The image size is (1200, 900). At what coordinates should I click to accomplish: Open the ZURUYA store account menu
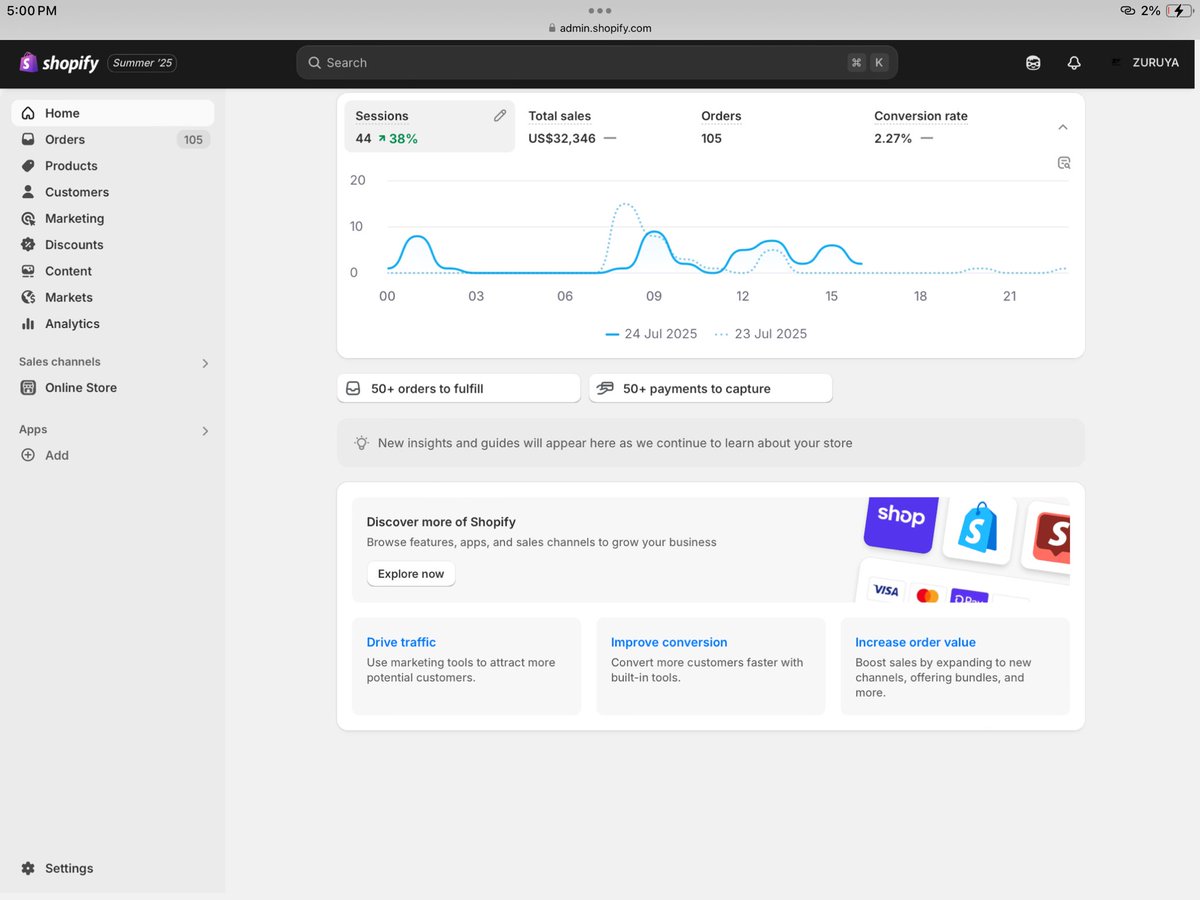tap(1145, 62)
